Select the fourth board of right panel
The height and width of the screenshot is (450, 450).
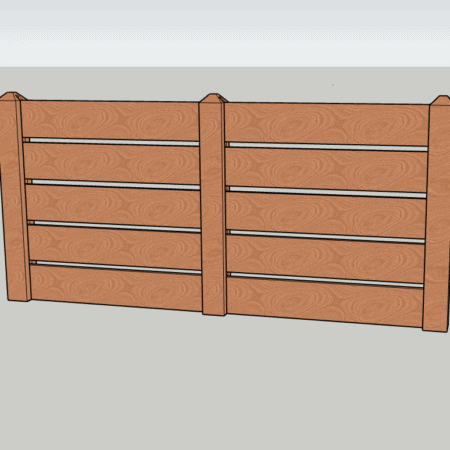(x=325, y=258)
